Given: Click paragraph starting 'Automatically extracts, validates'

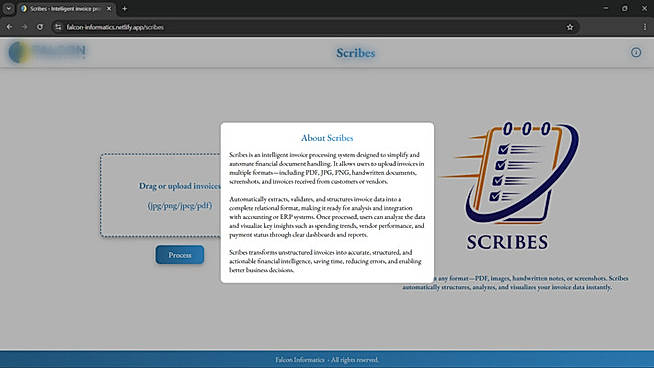Looking at the screenshot, I should point(327,217).
